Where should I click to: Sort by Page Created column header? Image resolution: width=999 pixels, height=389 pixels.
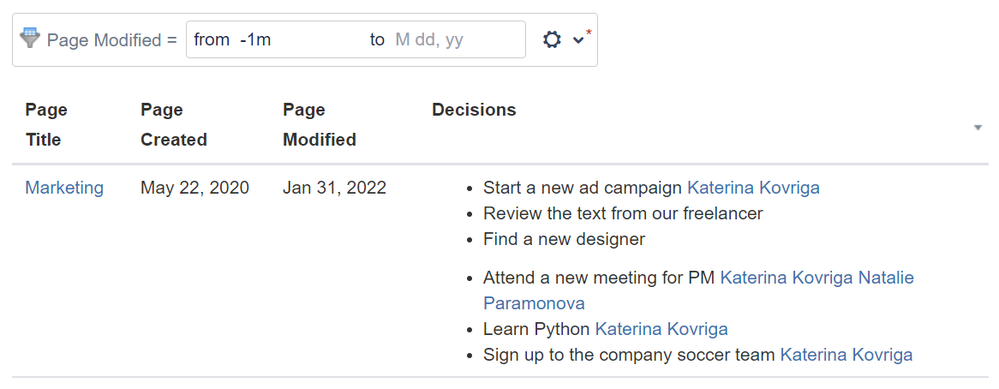click(x=174, y=125)
